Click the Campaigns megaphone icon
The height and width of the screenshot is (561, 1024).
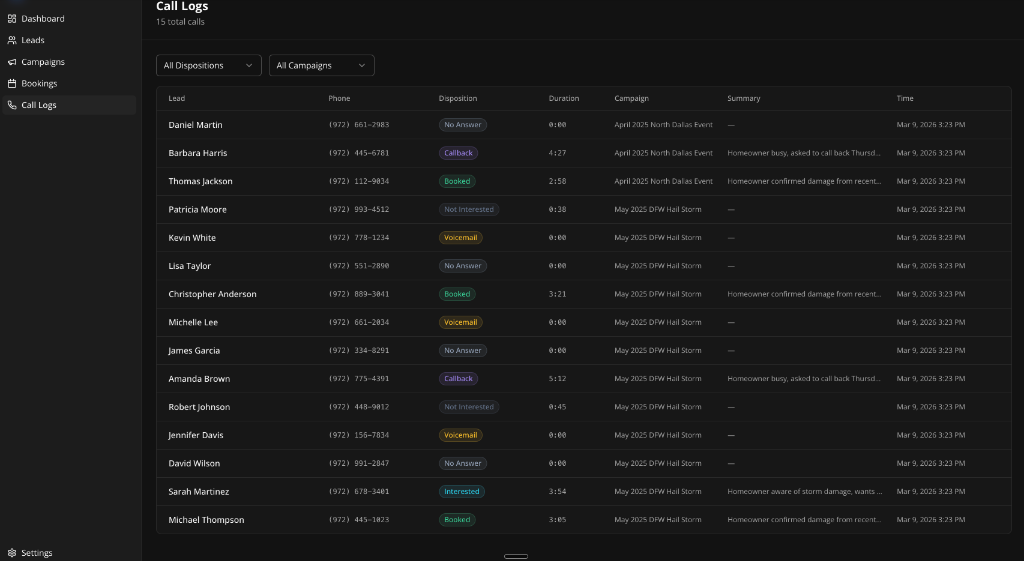(x=12, y=62)
